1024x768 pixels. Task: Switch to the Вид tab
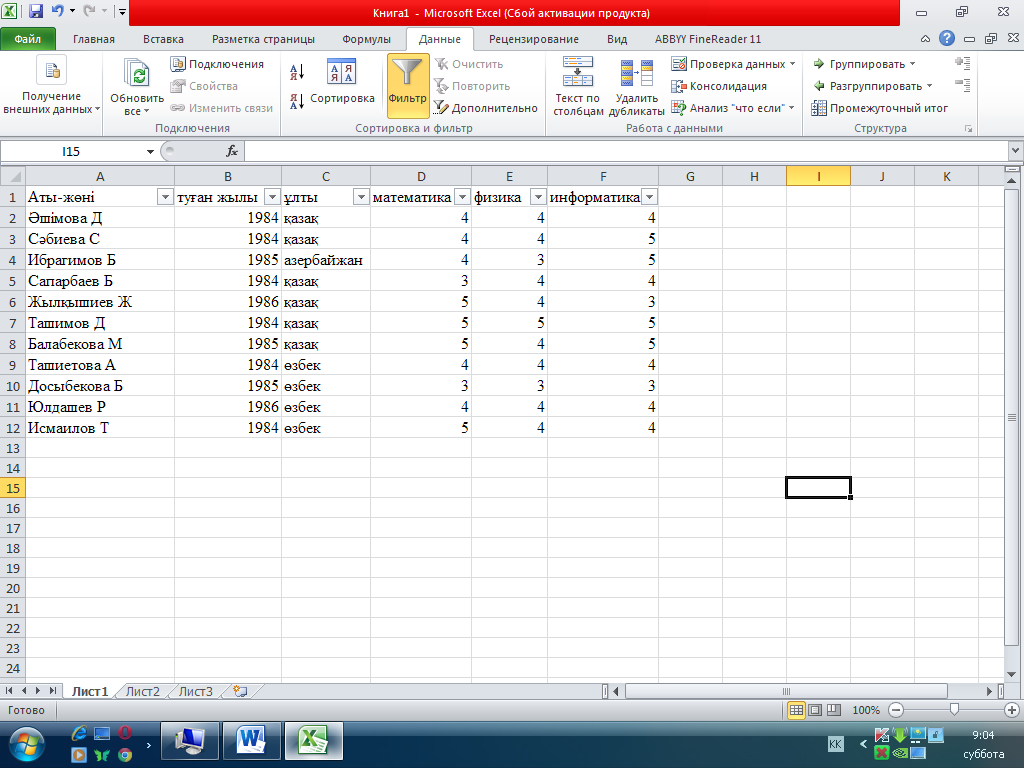point(616,39)
